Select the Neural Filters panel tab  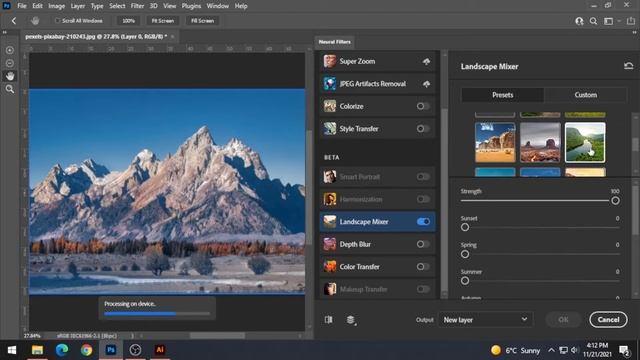[334, 42]
